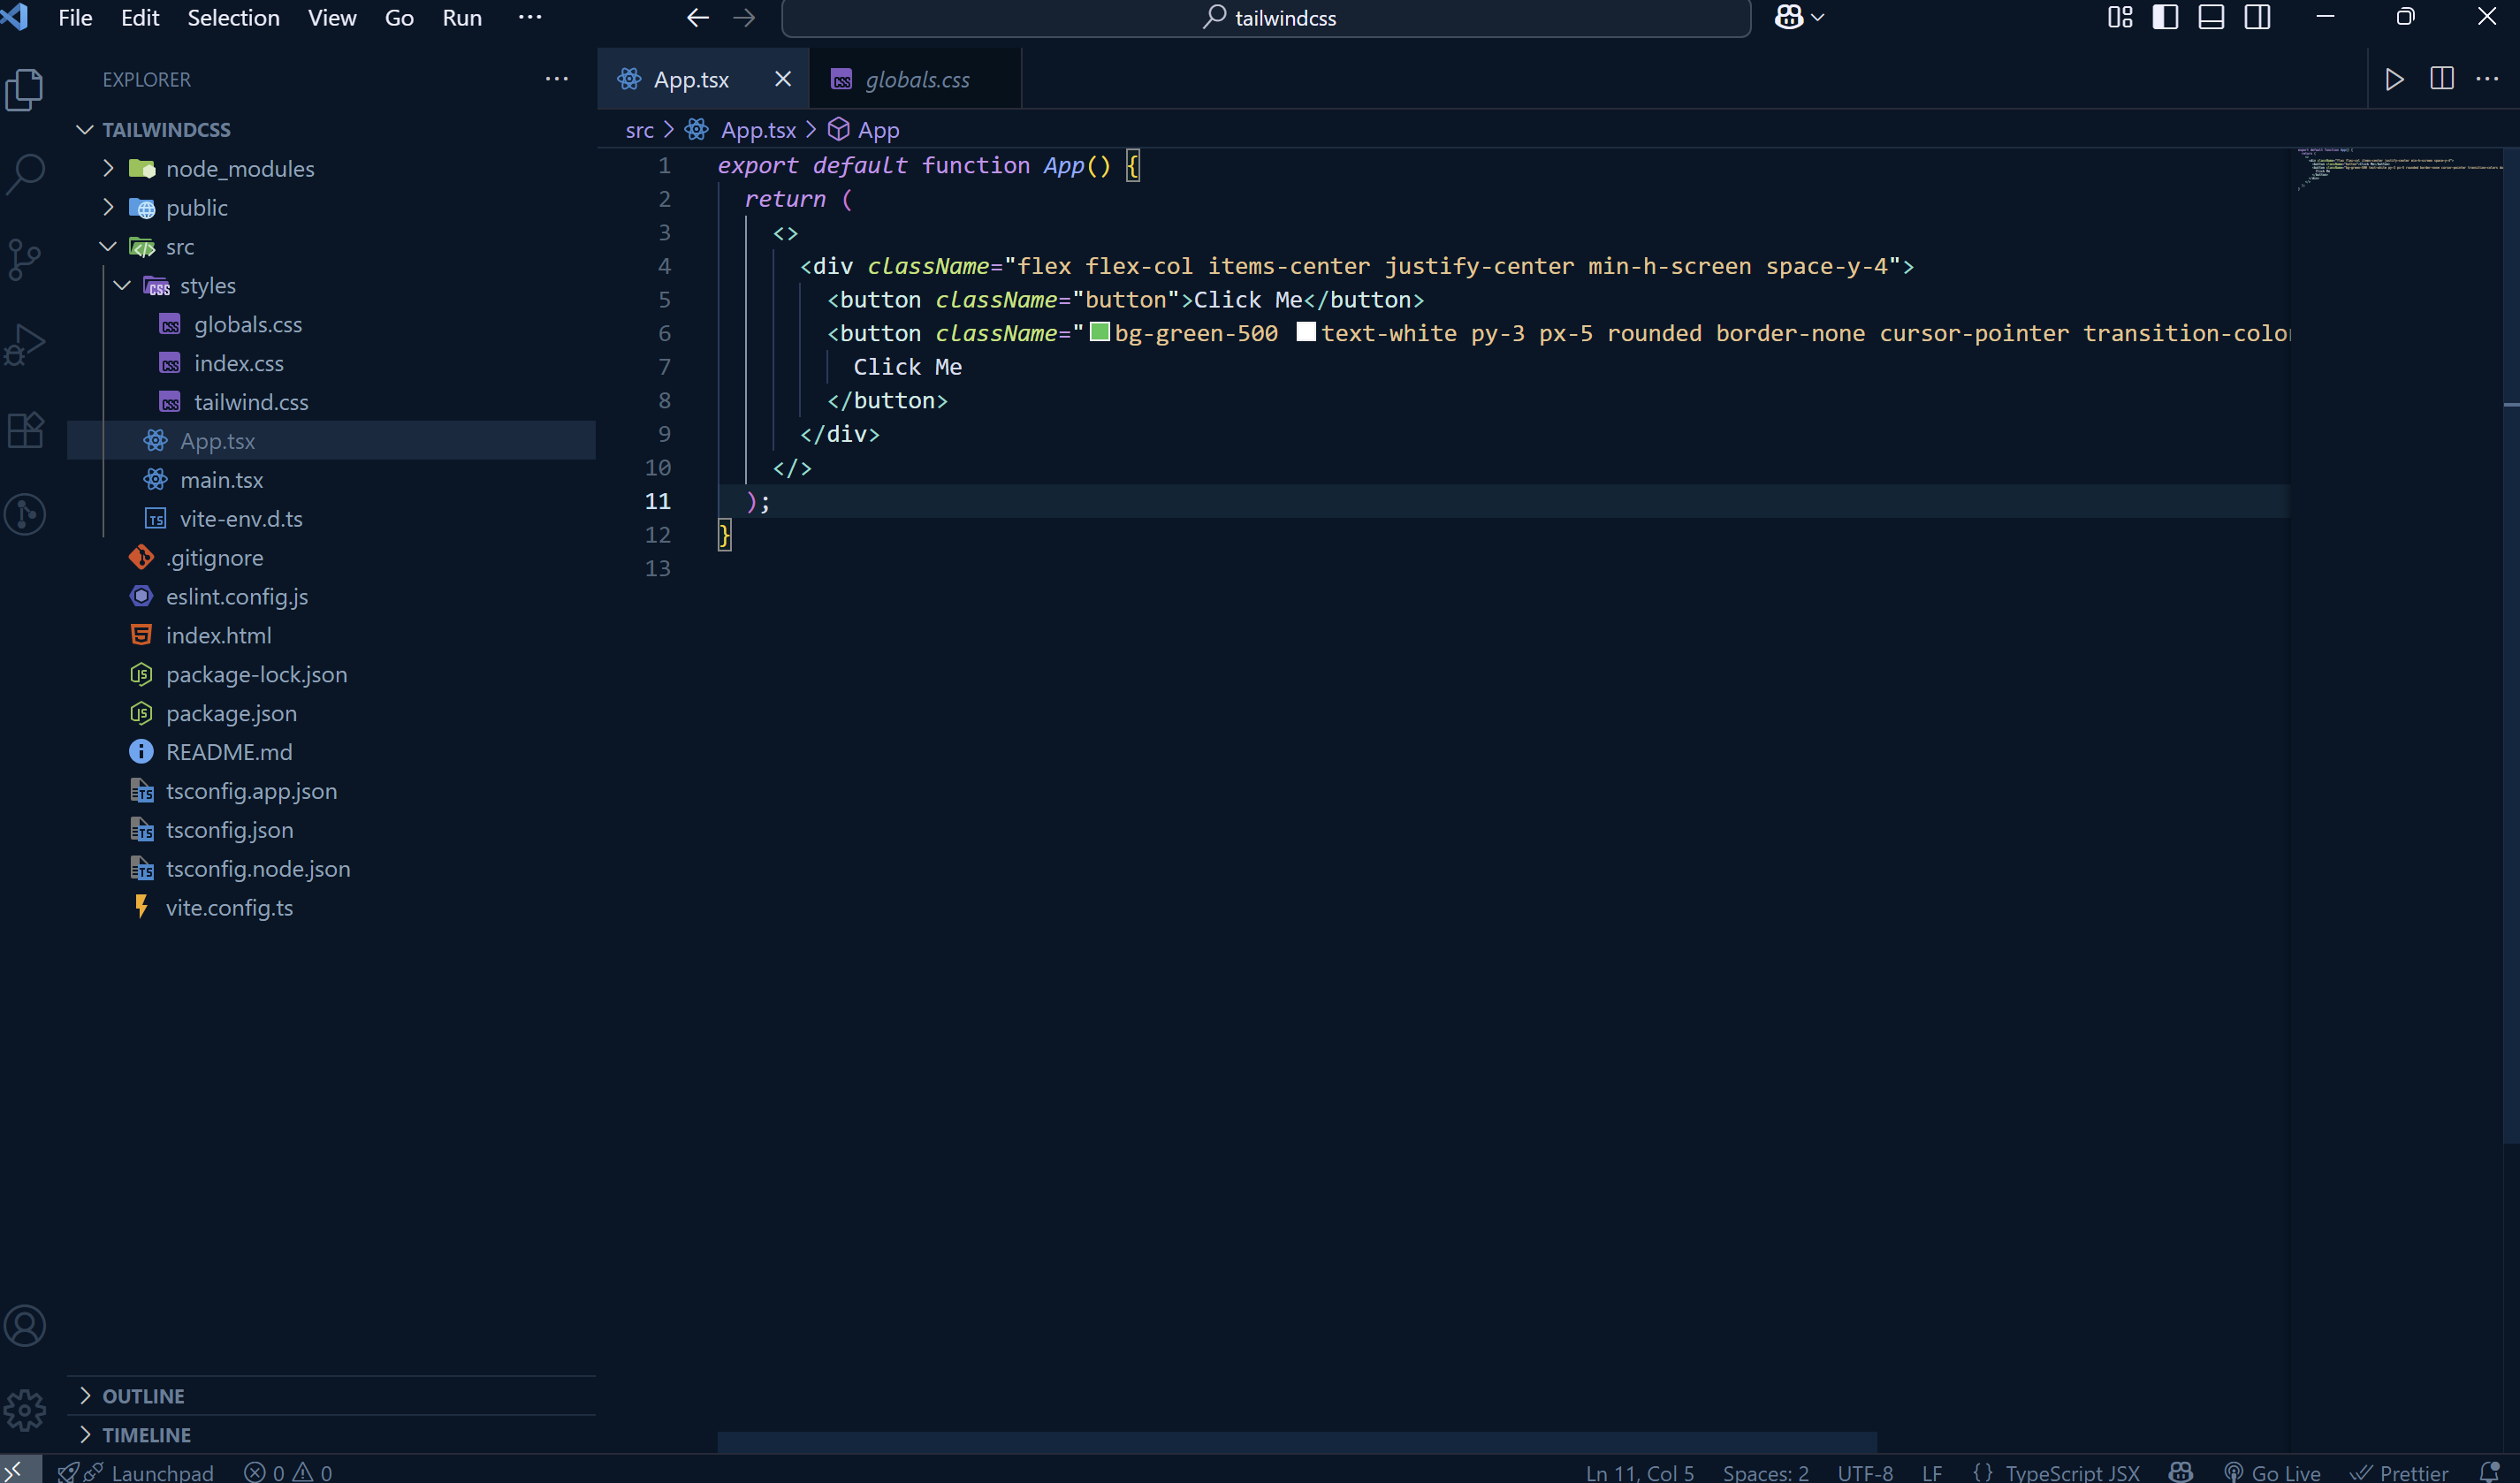2520x1483 pixels.
Task: Open editor More Actions ellipsis
Action: tap(2487, 79)
